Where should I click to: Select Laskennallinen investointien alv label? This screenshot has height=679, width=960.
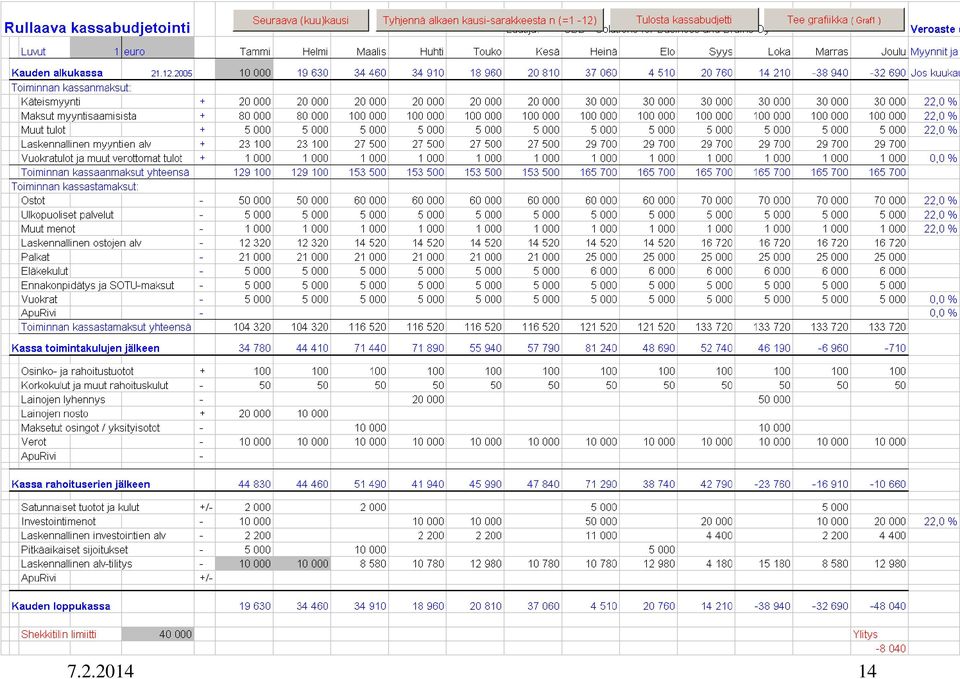(x=93, y=535)
